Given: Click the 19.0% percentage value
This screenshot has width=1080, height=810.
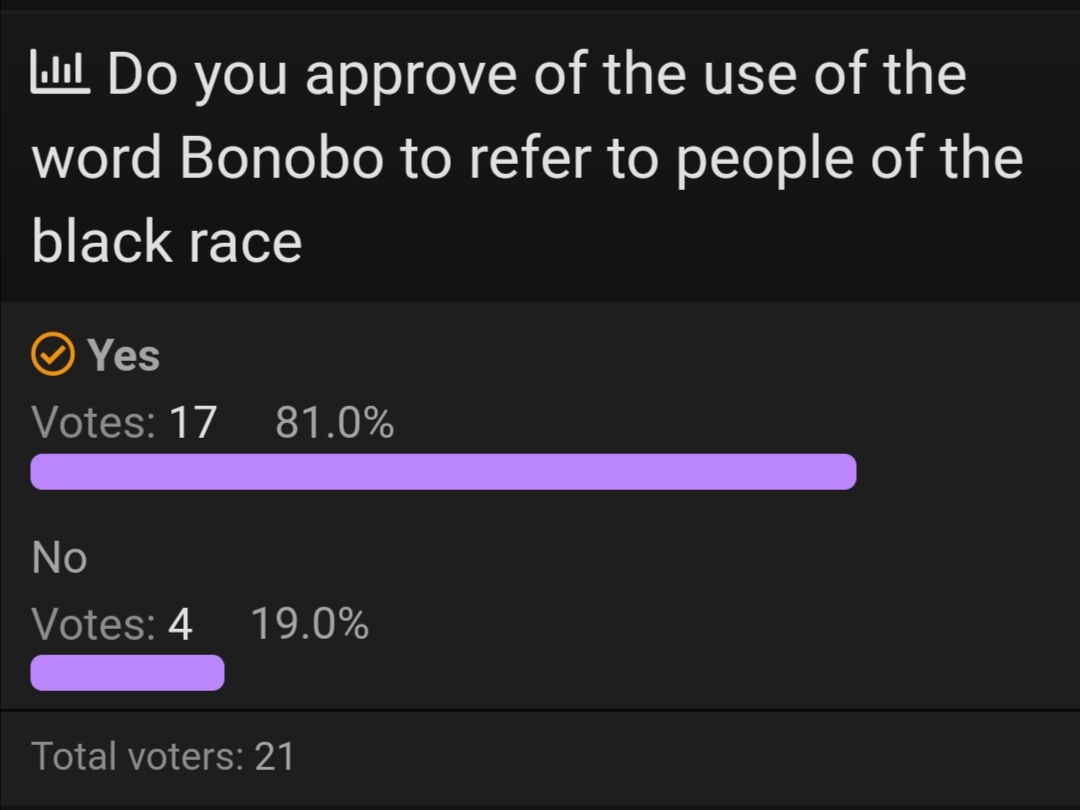Looking at the screenshot, I should 310,623.
